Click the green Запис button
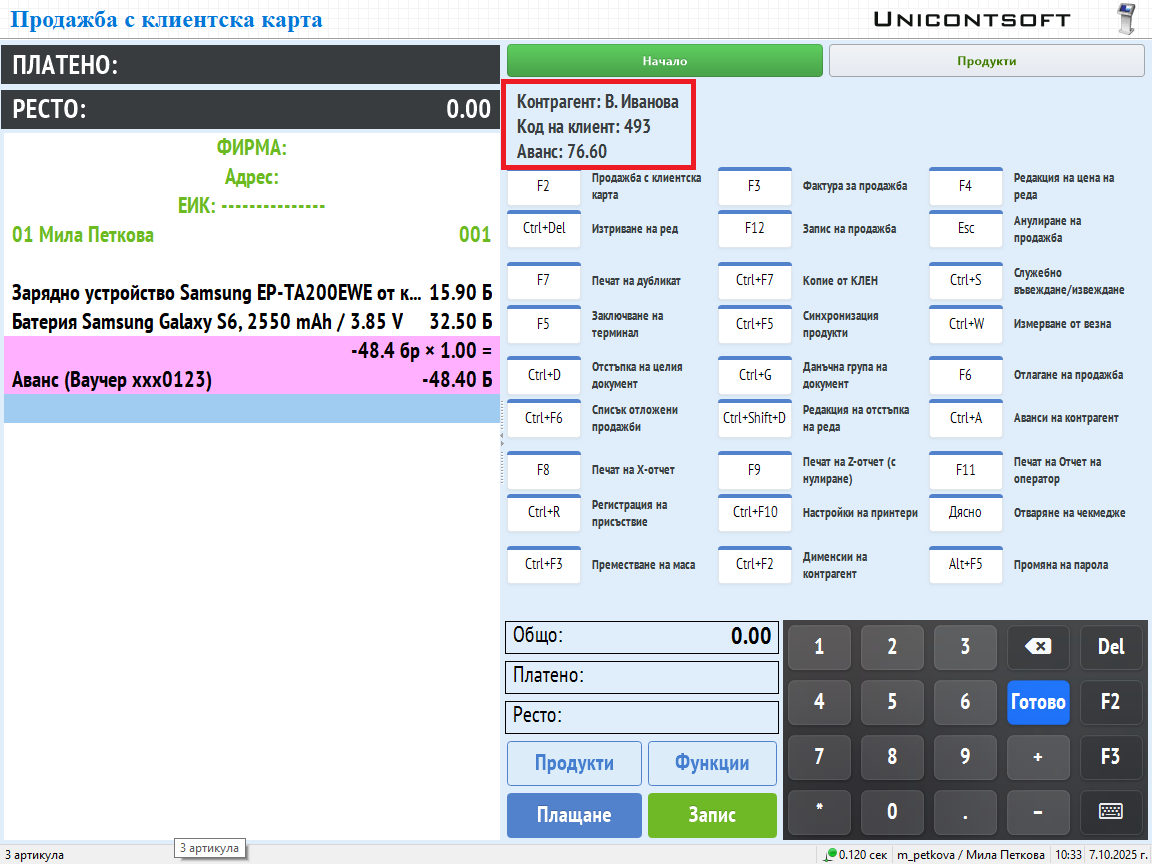The image size is (1152, 864). click(x=712, y=815)
